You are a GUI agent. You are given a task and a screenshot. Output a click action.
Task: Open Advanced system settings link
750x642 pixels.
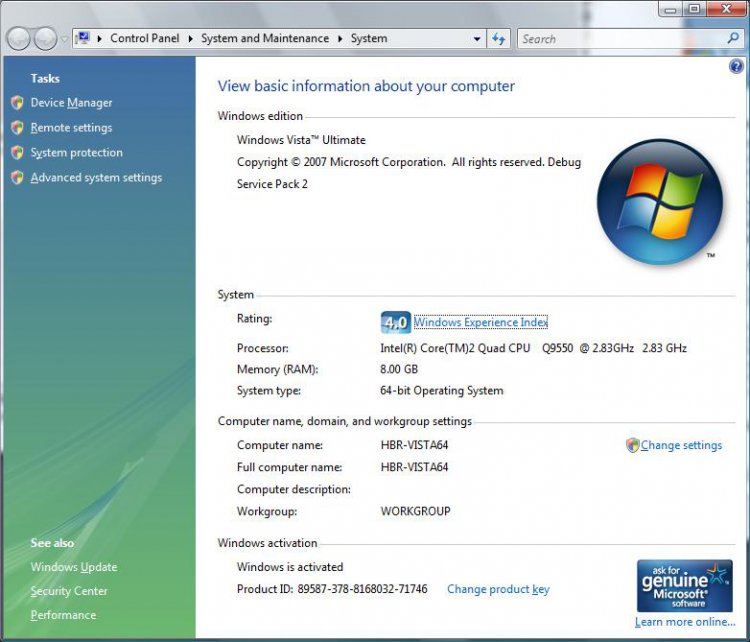pos(96,177)
